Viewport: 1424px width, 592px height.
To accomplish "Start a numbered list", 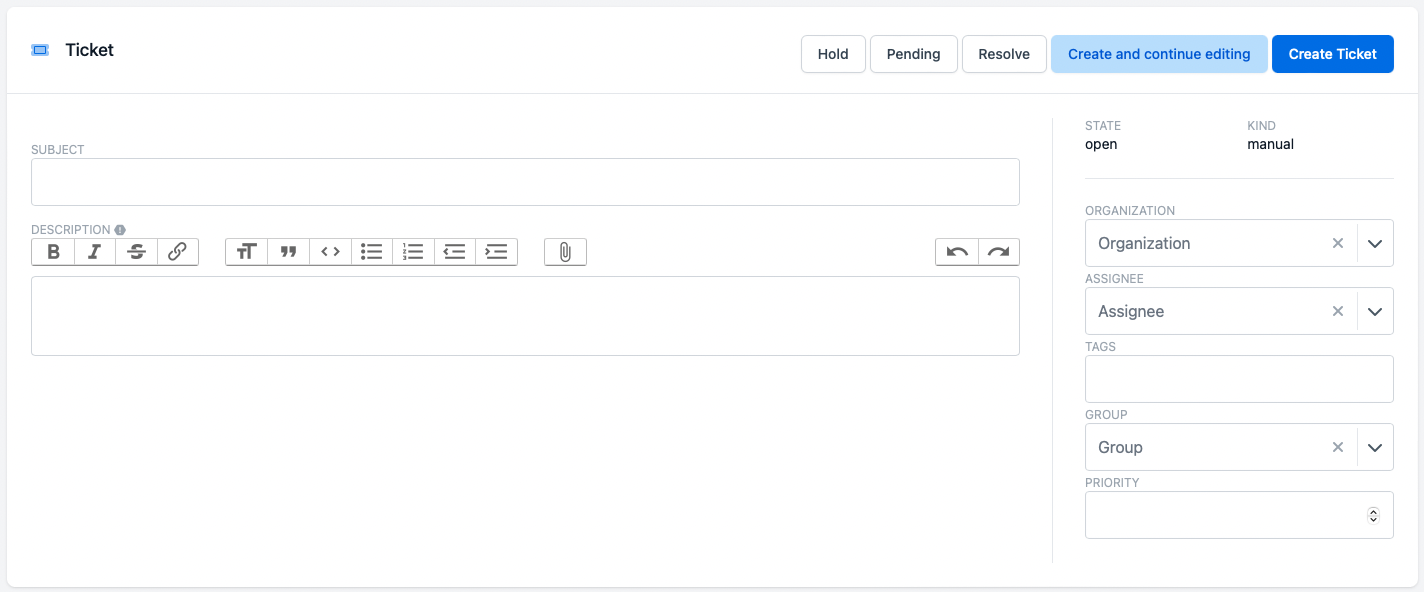I will click(x=413, y=252).
